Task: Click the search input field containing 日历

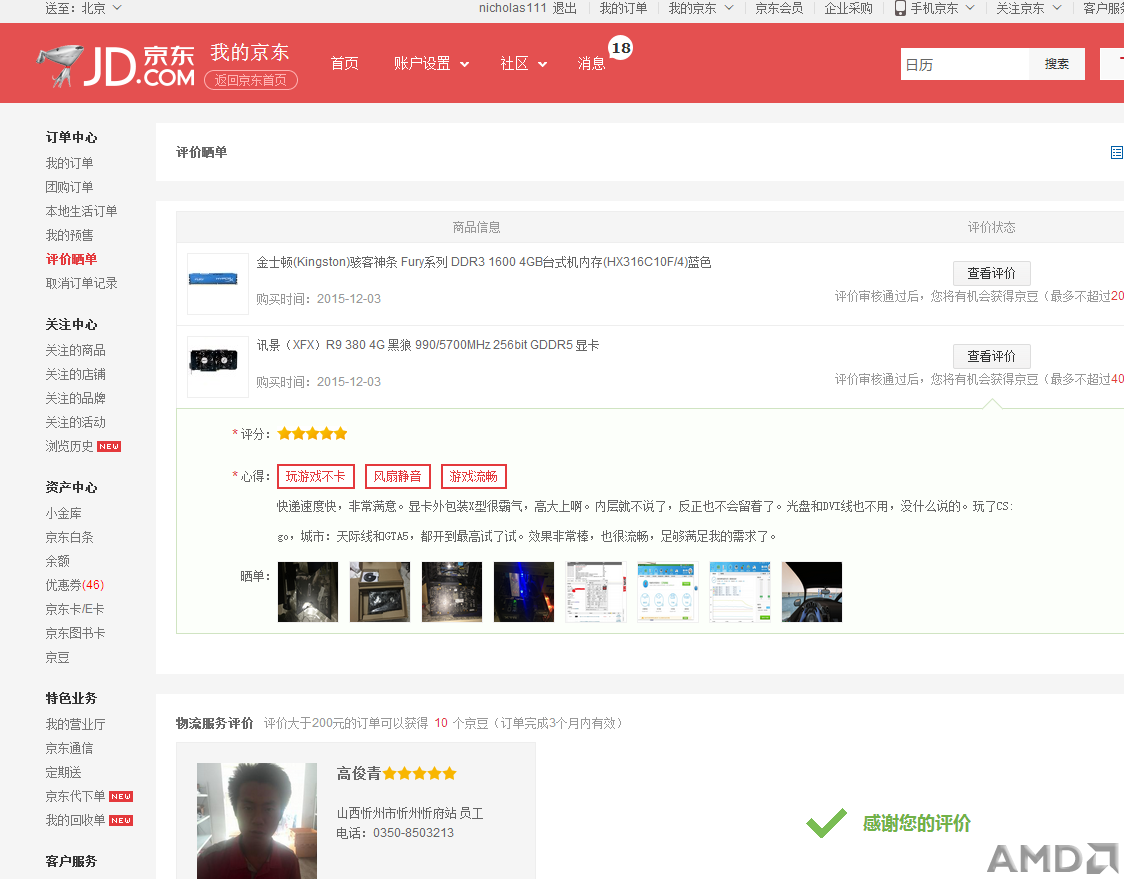Action: tap(965, 65)
